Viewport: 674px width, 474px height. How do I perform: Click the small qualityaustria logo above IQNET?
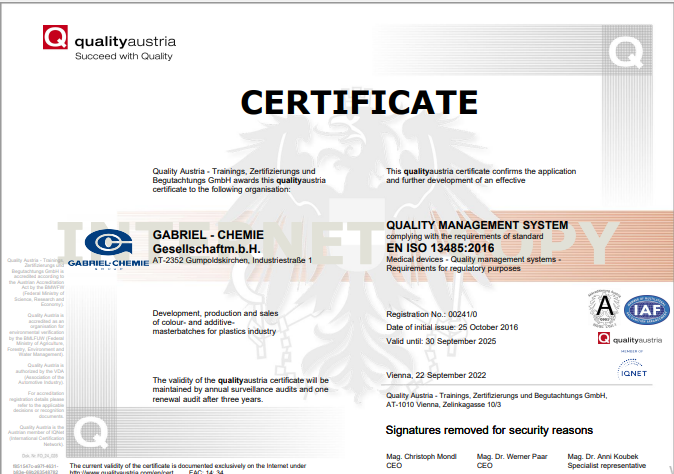[630, 339]
